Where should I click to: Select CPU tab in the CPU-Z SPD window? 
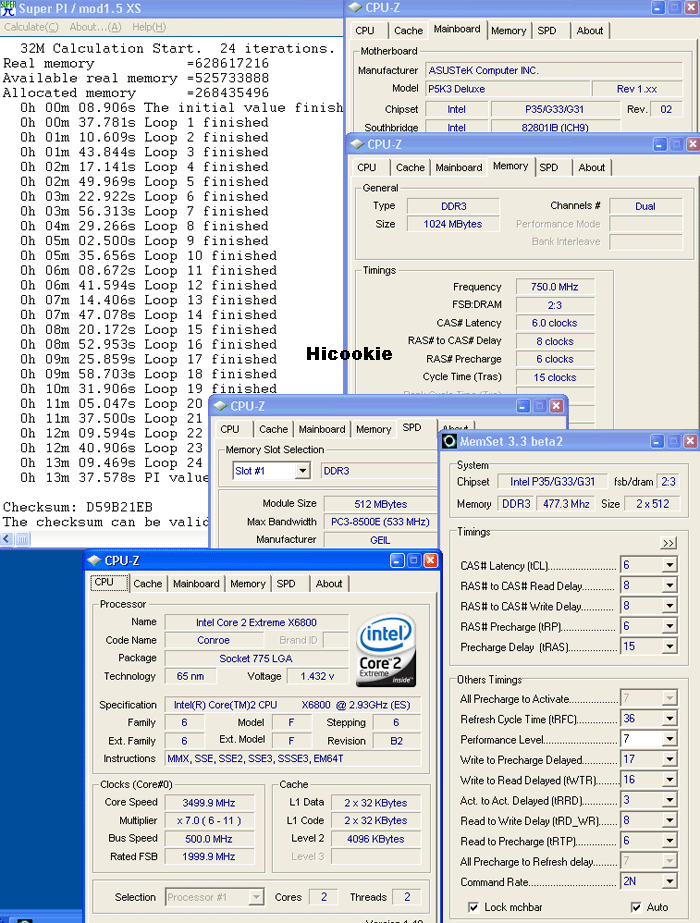click(x=230, y=429)
